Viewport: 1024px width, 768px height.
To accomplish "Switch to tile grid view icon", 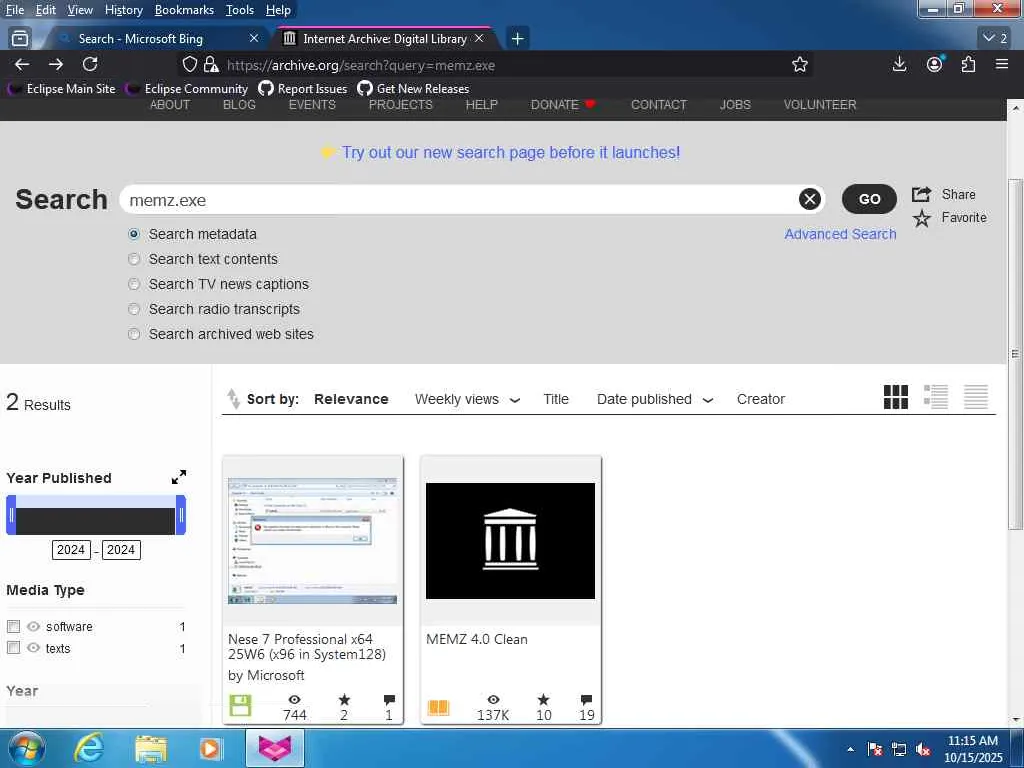I will pos(895,397).
